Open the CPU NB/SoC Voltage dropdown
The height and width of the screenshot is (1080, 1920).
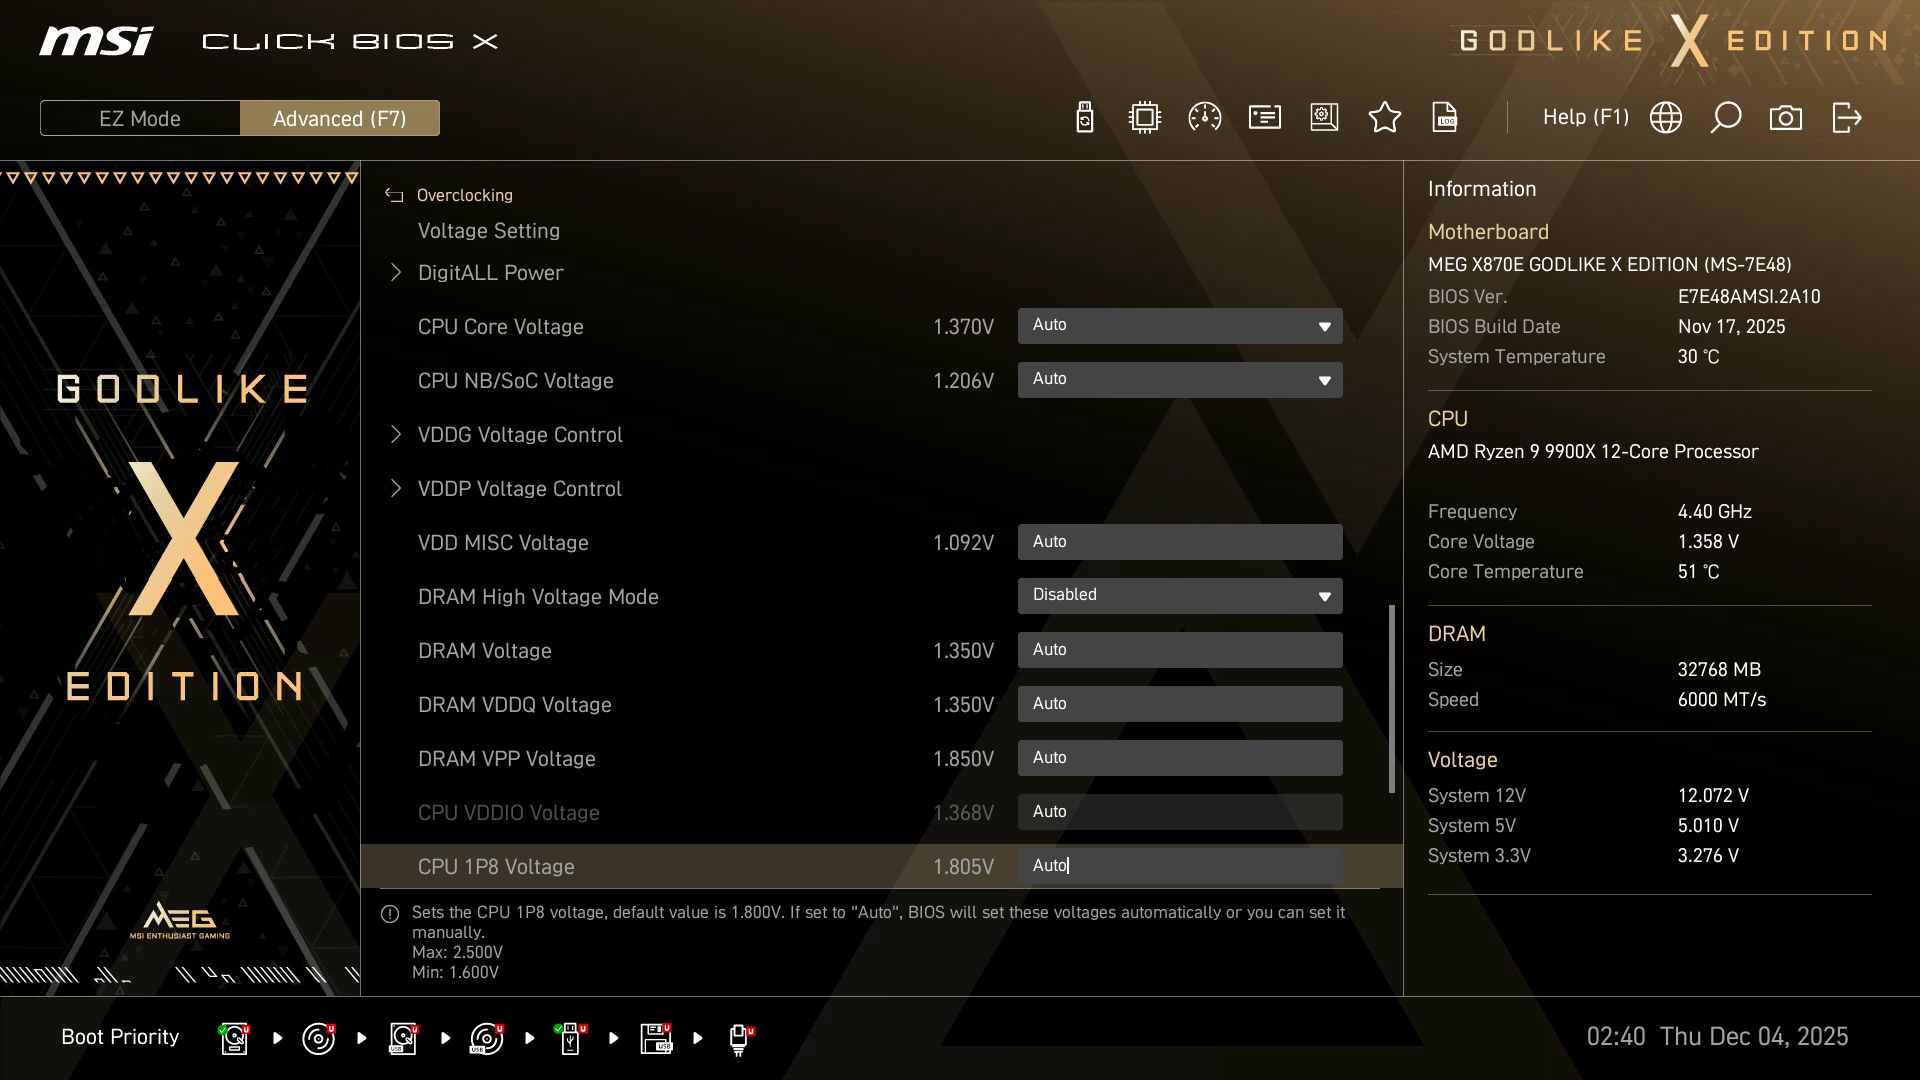pos(1180,380)
